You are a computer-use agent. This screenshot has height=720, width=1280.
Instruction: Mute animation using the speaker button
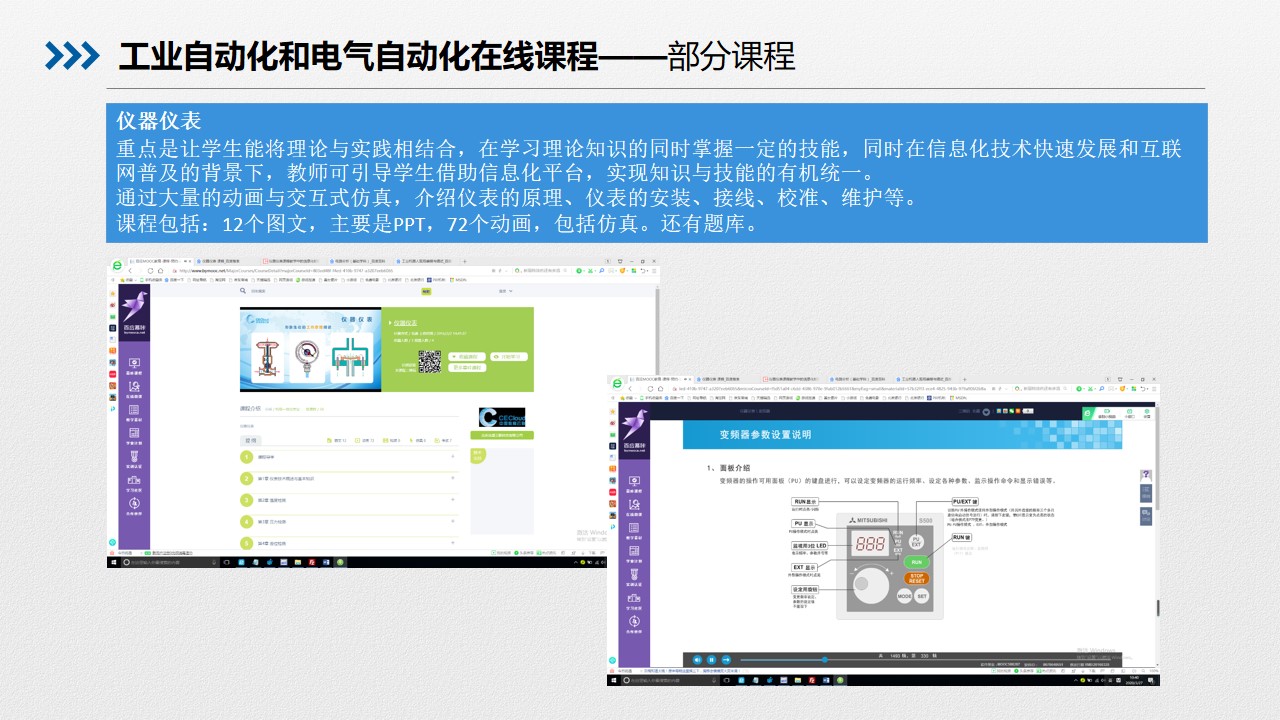697,660
